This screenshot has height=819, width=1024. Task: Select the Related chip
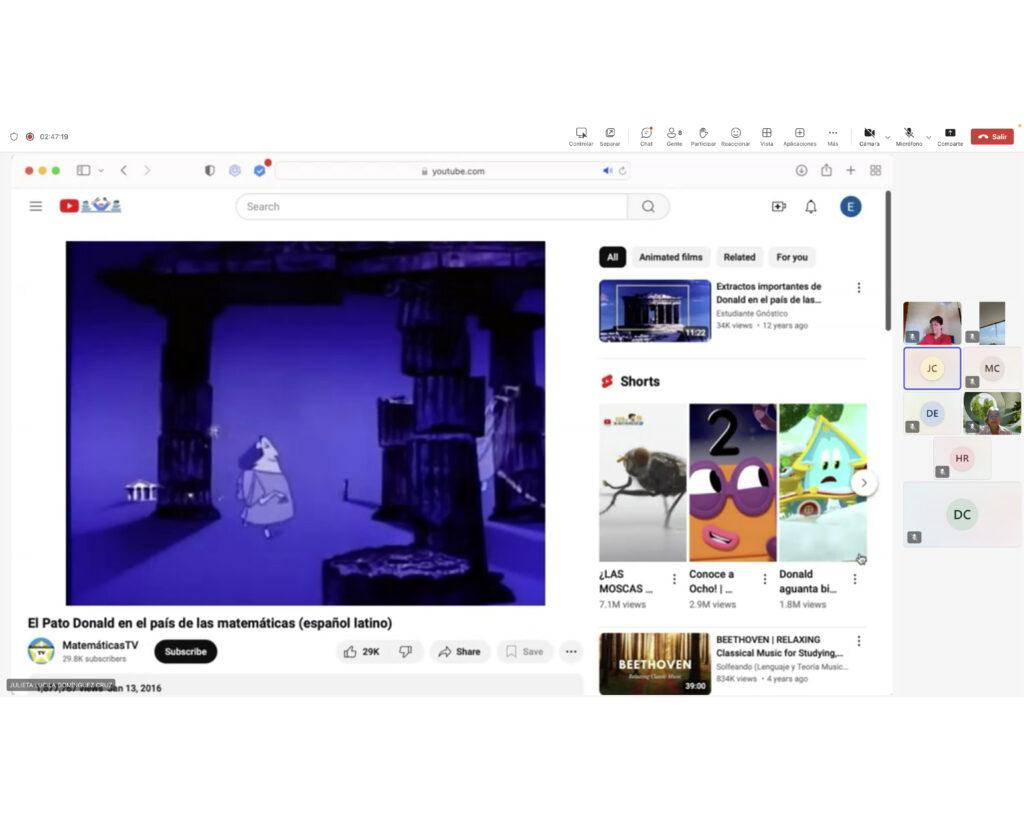[x=739, y=257]
